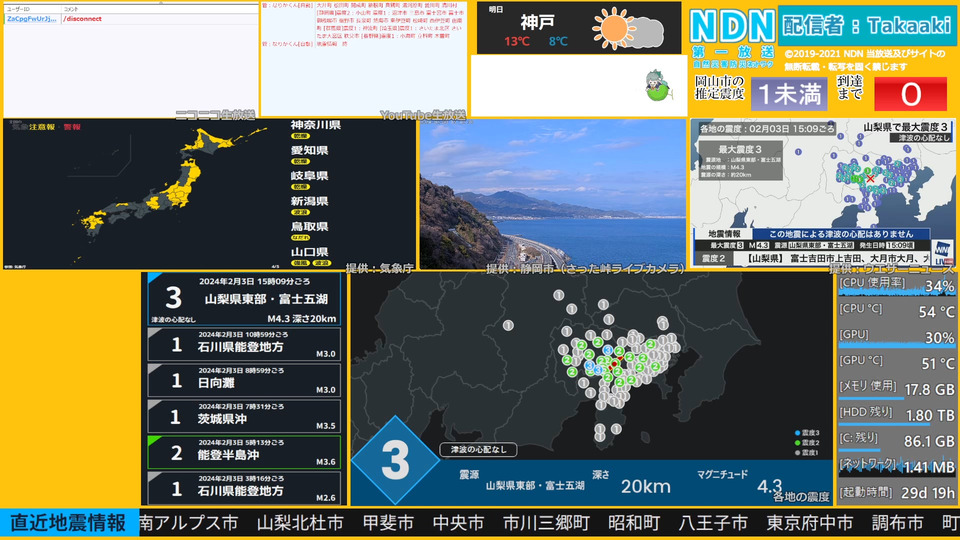Image resolution: width=960 pixels, height=540 pixels.
Task: Click 神戸 city name in weather panel
Action: pyautogui.click(x=538, y=23)
